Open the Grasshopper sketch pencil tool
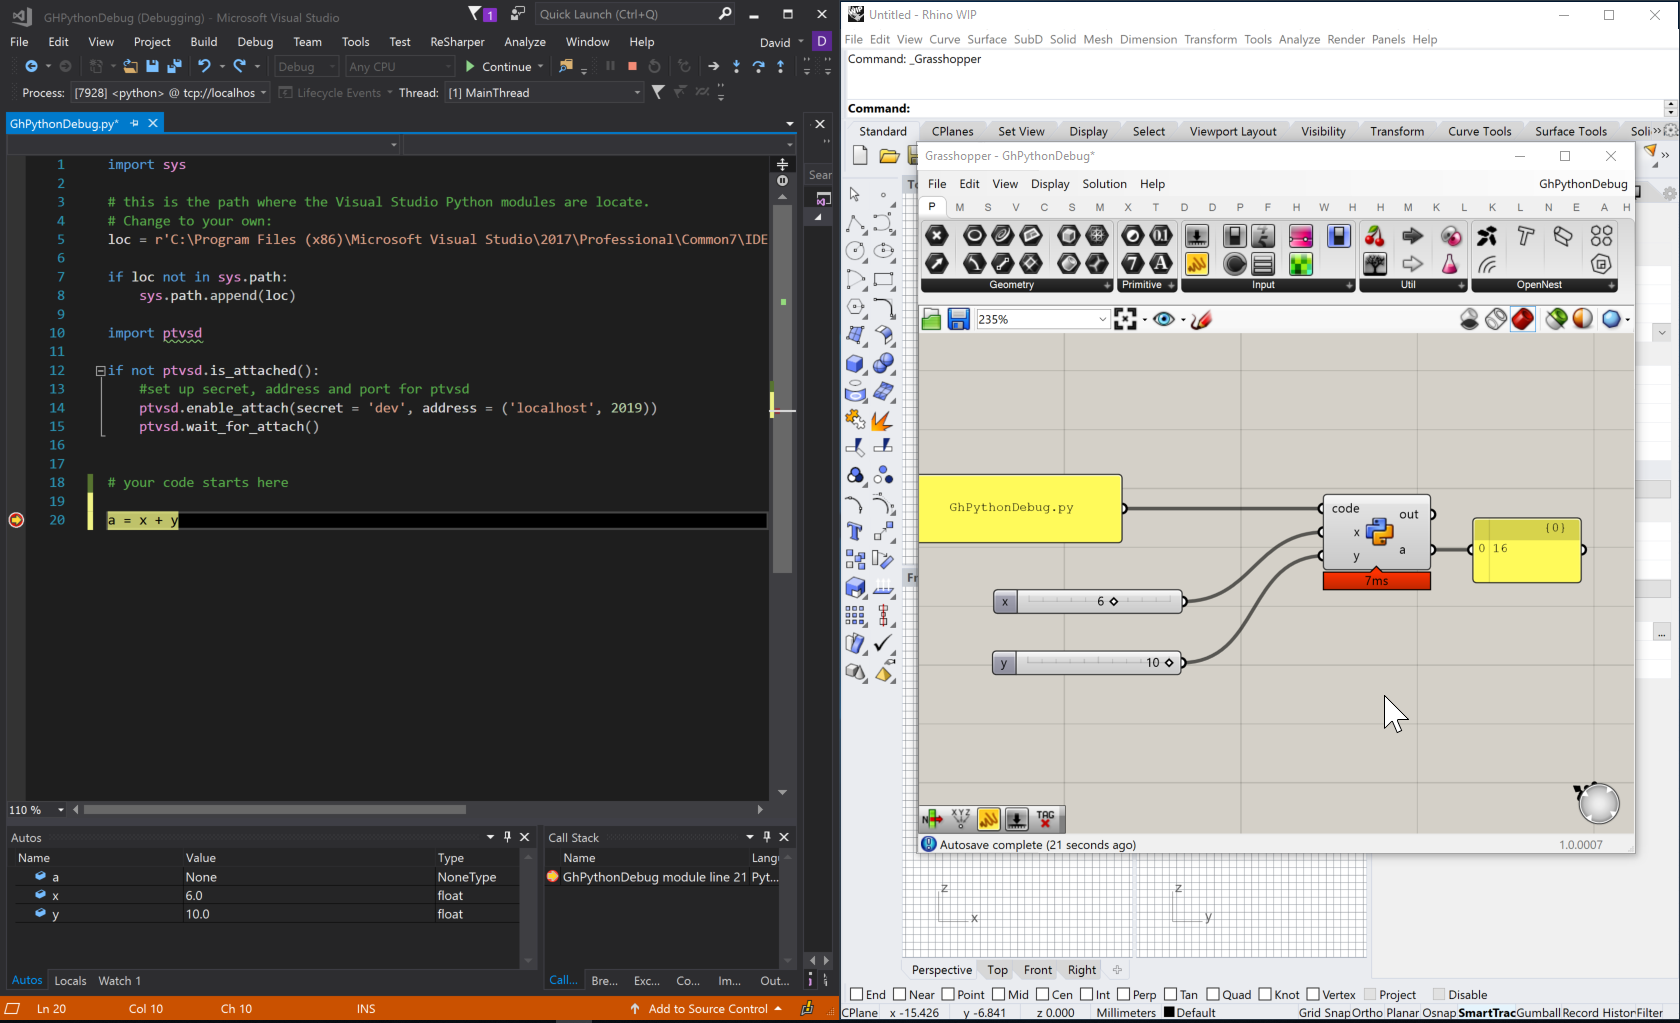The height and width of the screenshot is (1023, 1680). click(1201, 319)
